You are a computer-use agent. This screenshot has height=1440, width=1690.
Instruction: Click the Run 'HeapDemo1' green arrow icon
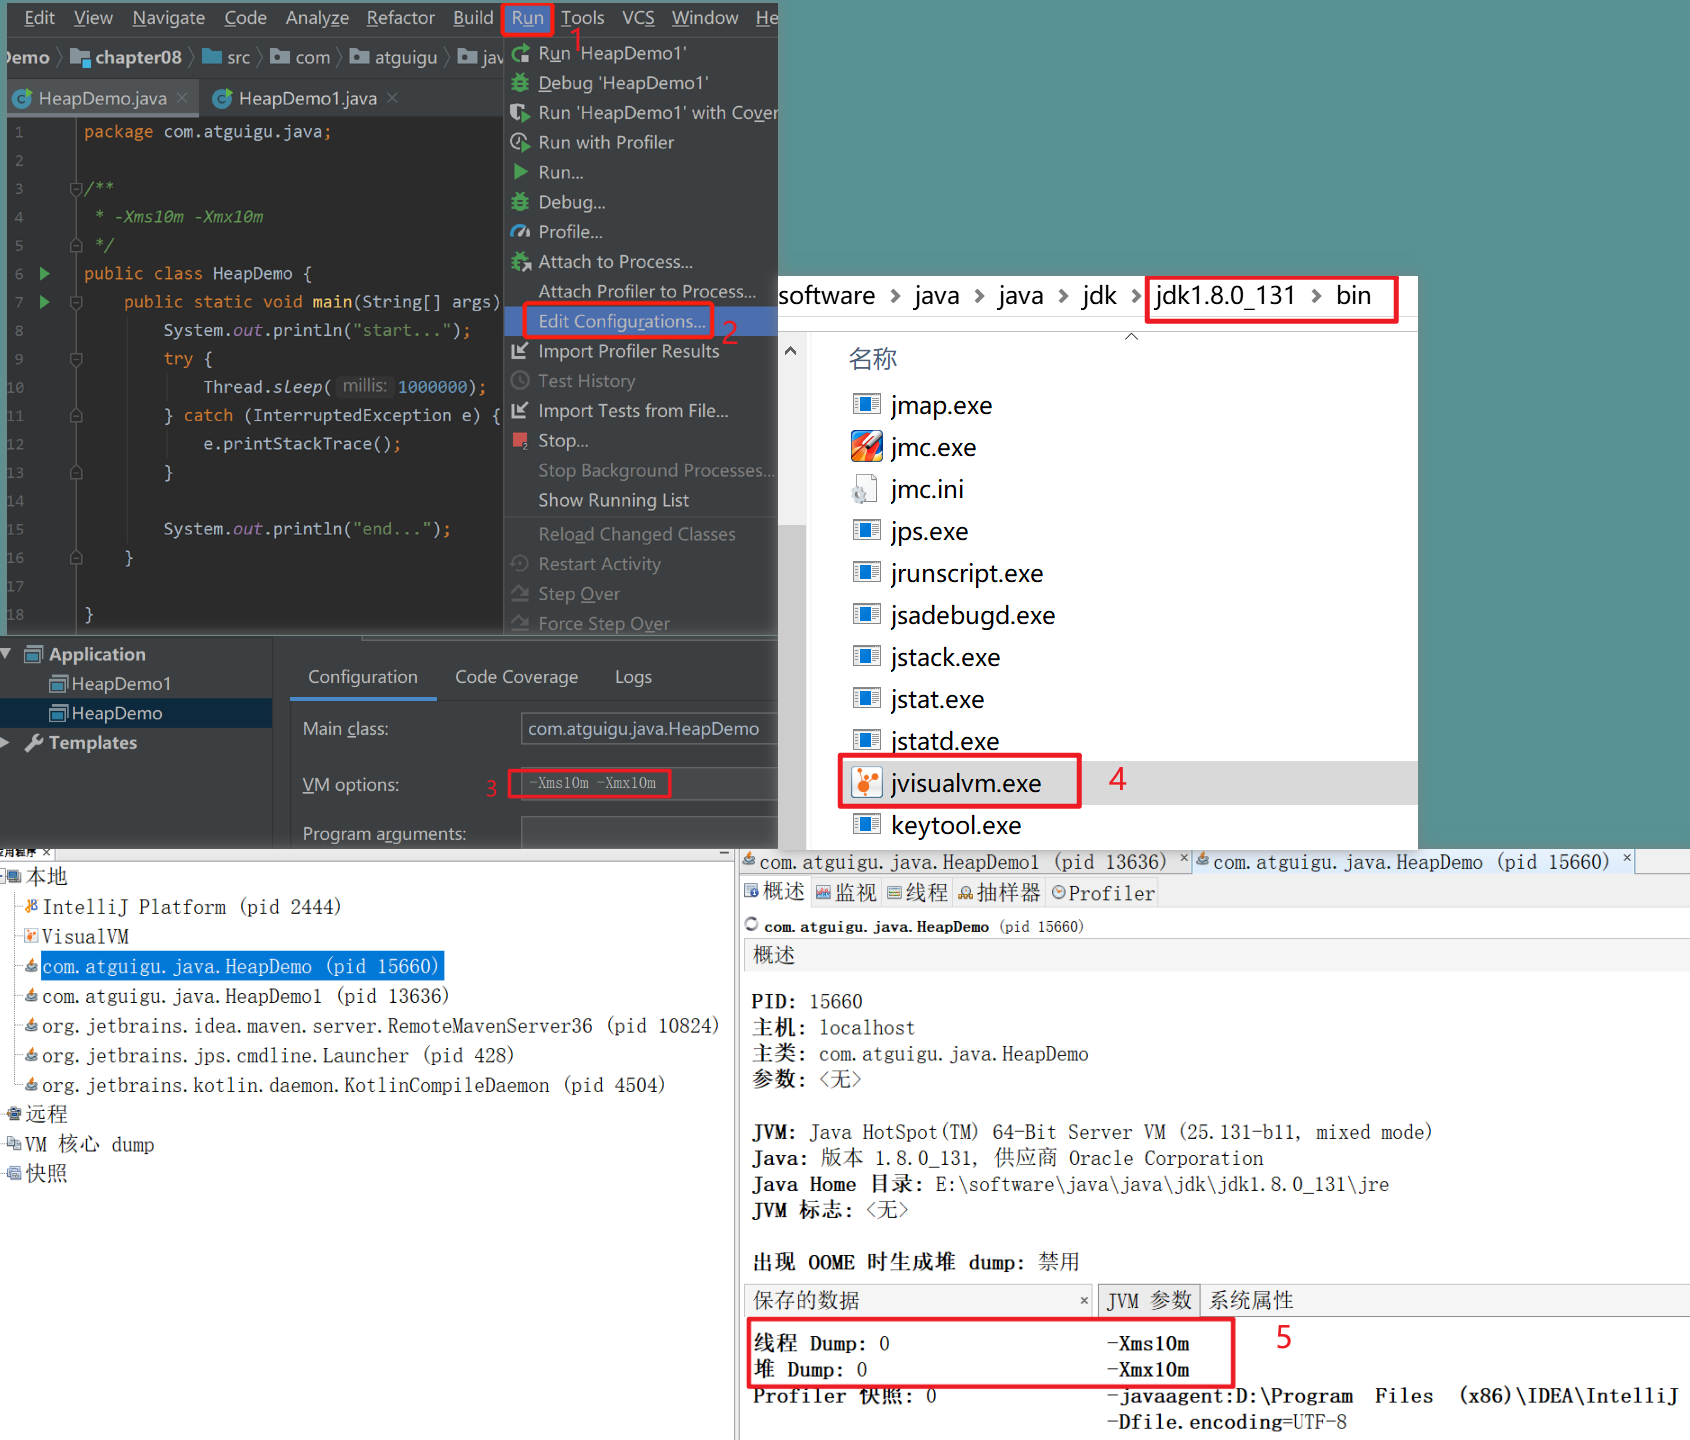tap(520, 53)
